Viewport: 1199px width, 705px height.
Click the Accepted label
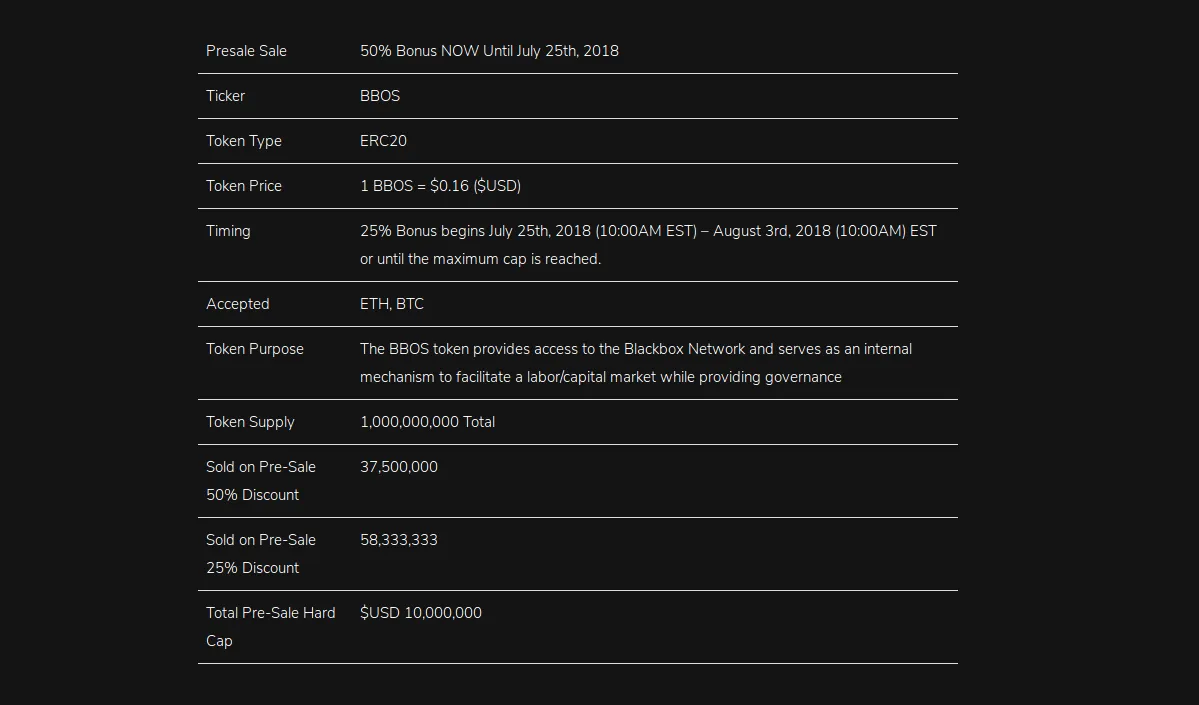click(x=238, y=304)
